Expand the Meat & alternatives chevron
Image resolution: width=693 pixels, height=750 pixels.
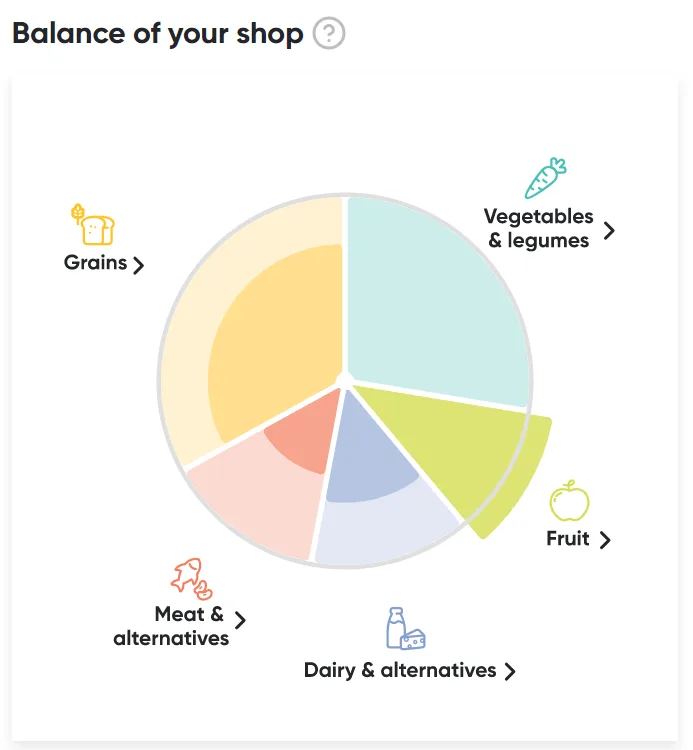240,620
